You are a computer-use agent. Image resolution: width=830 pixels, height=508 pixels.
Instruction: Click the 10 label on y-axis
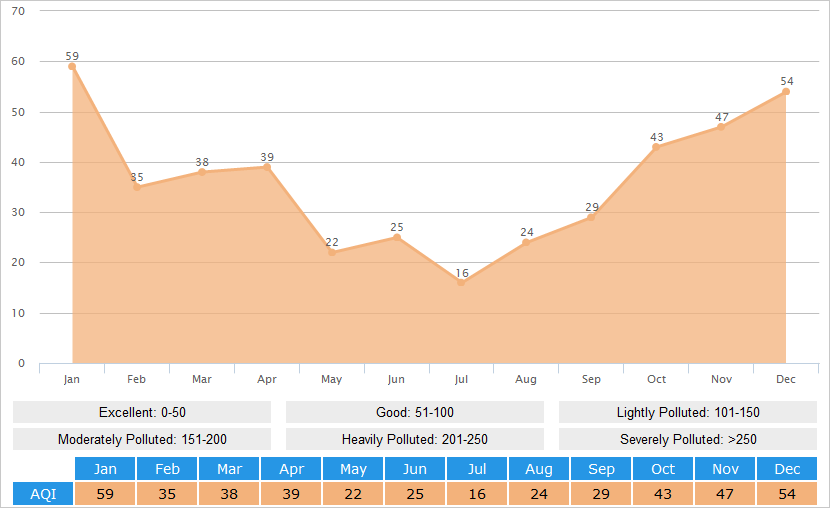(18, 313)
